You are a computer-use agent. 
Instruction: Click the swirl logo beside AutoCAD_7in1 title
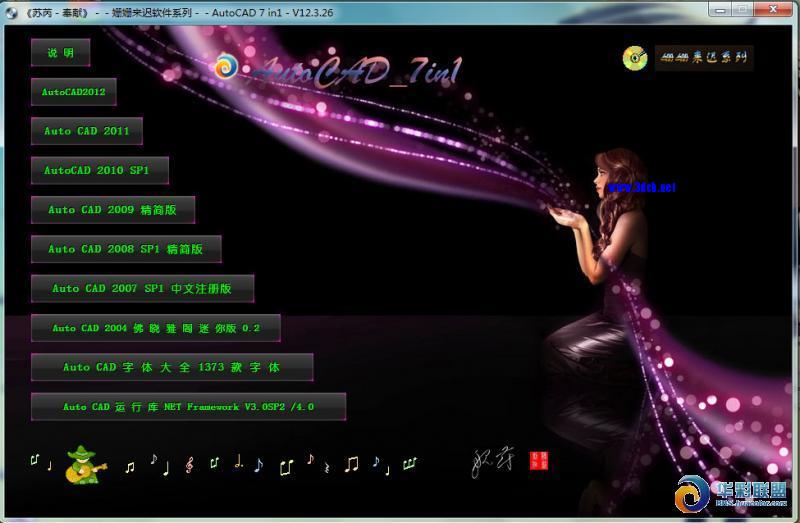pos(226,66)
